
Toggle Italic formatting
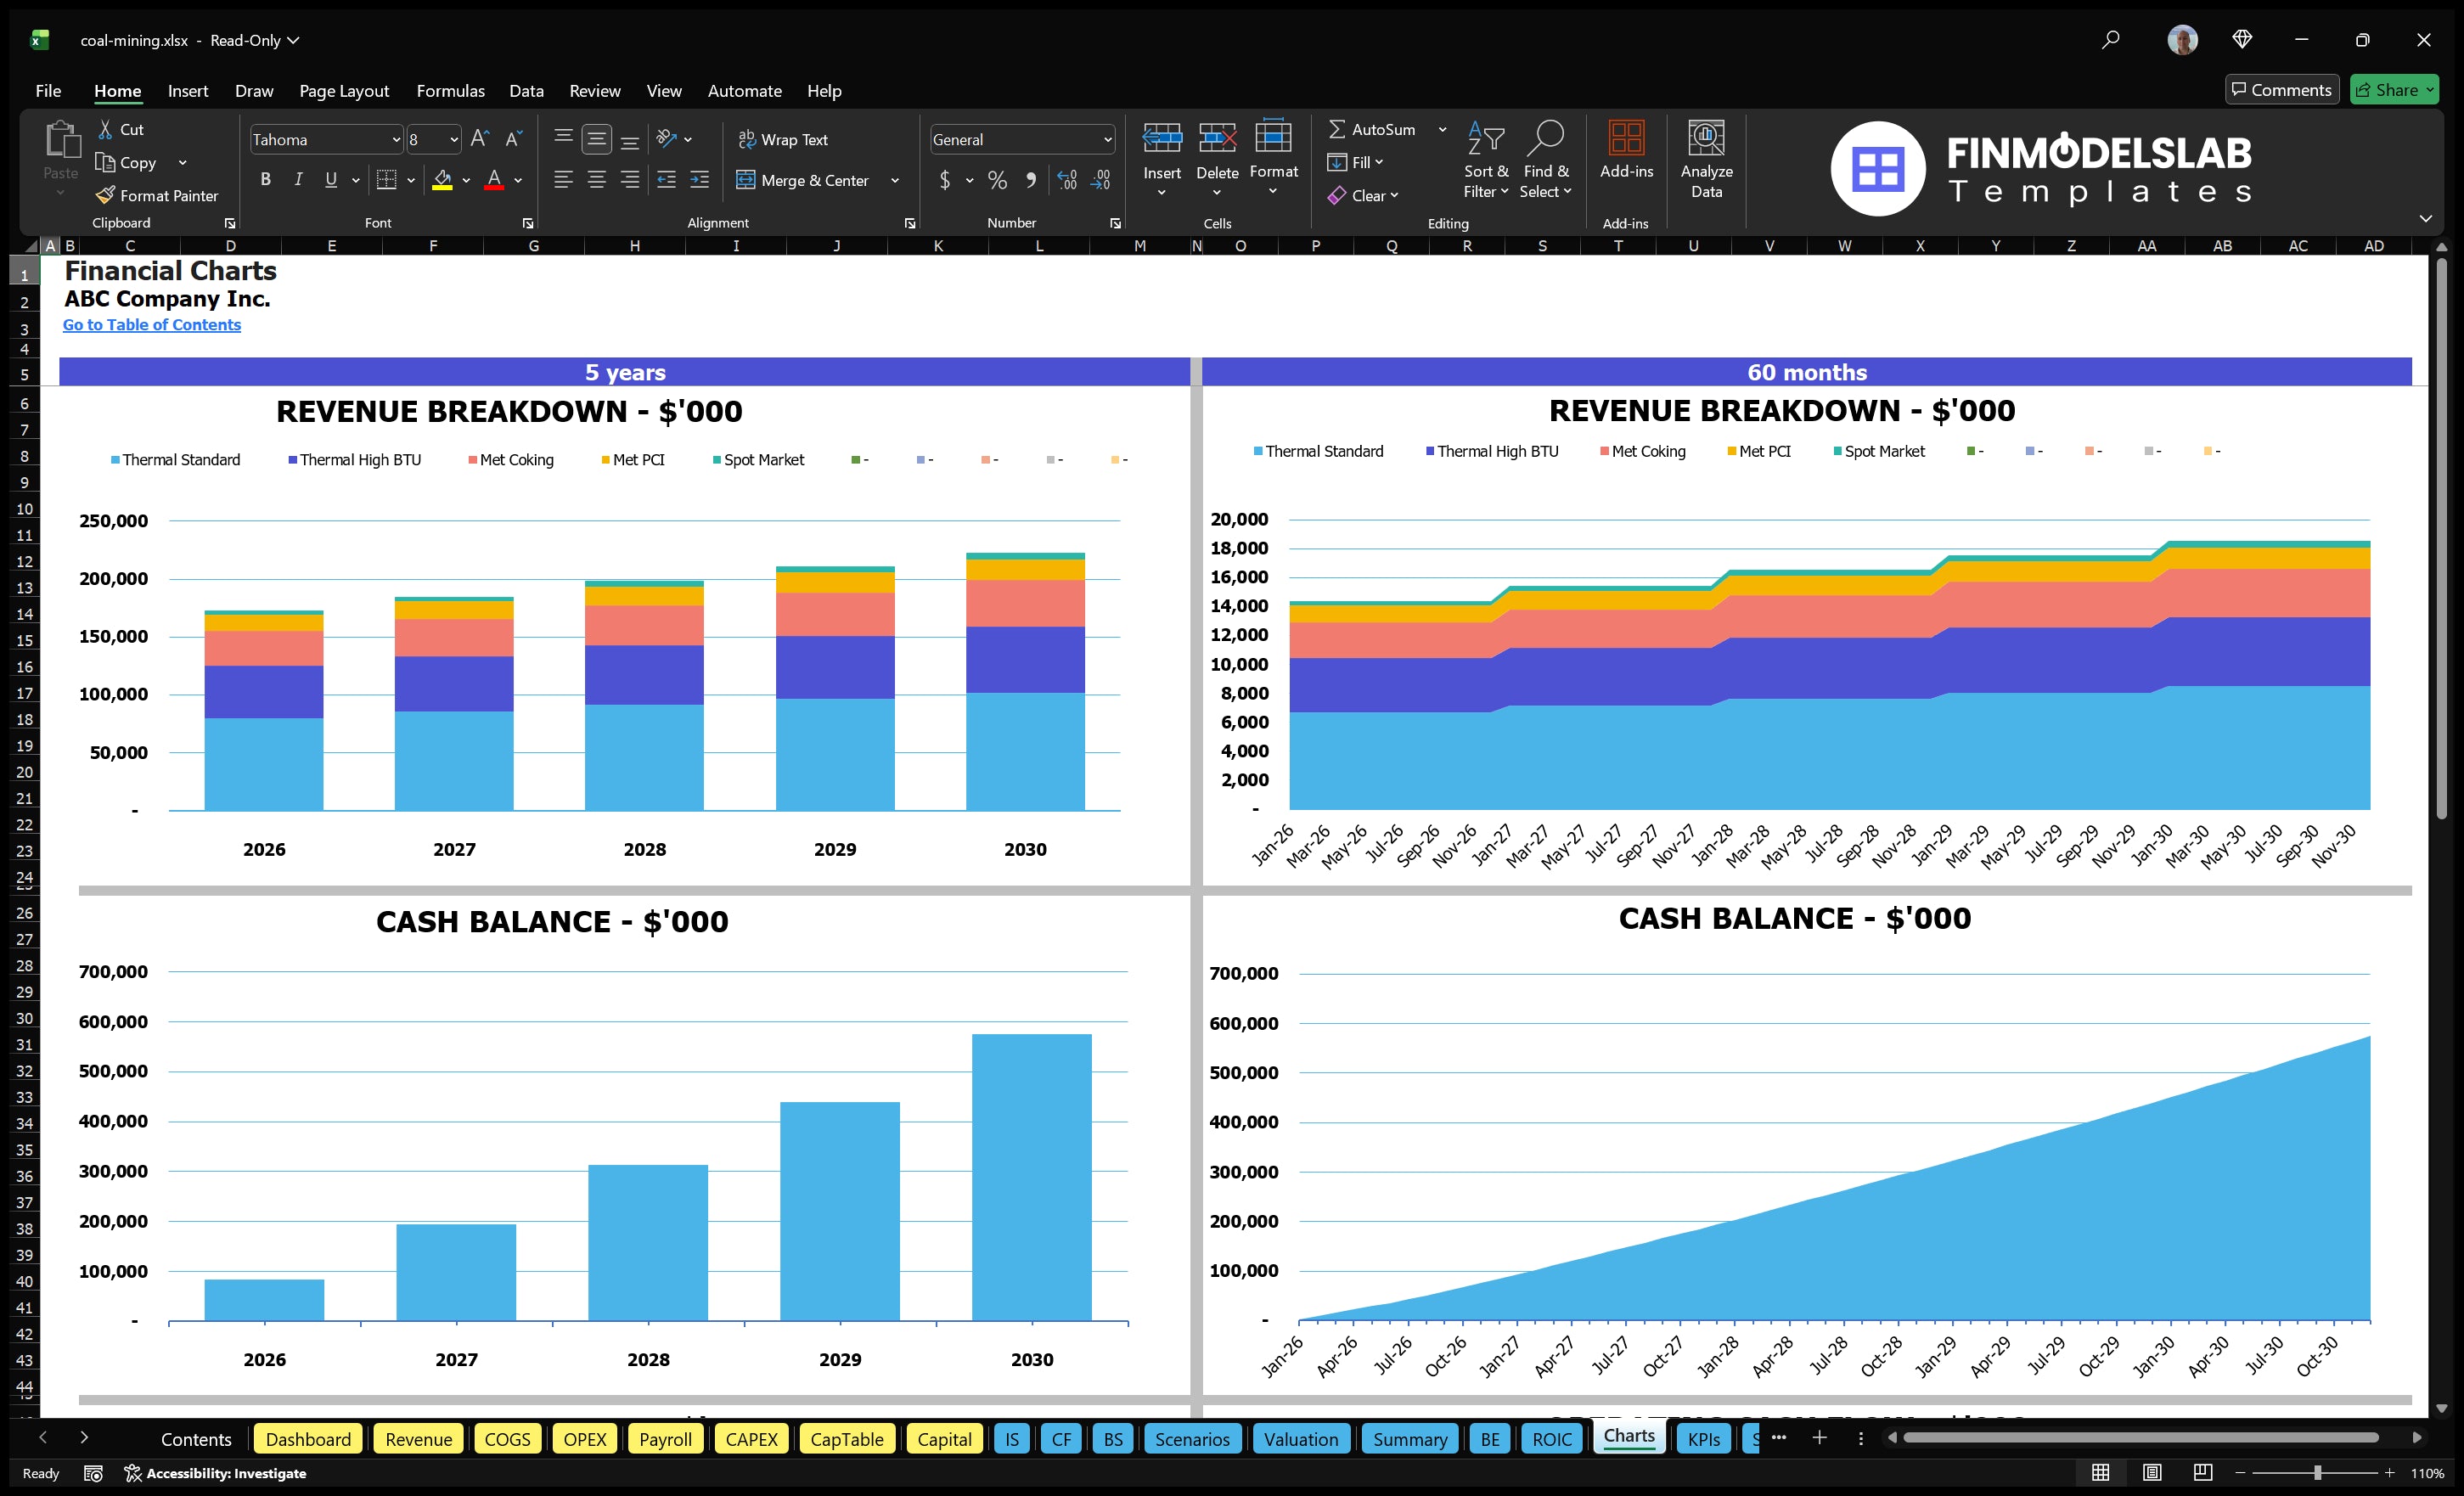pos(297,179)
